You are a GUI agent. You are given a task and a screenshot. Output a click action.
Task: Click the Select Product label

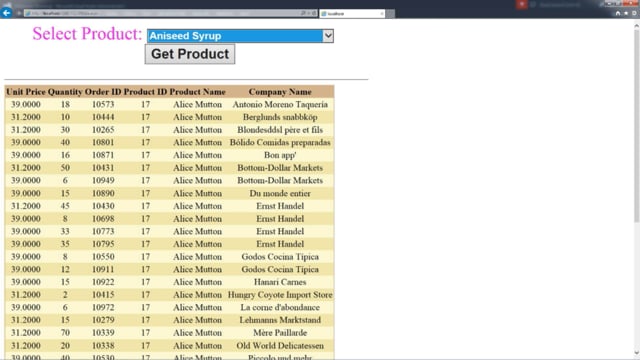(87, 33)
